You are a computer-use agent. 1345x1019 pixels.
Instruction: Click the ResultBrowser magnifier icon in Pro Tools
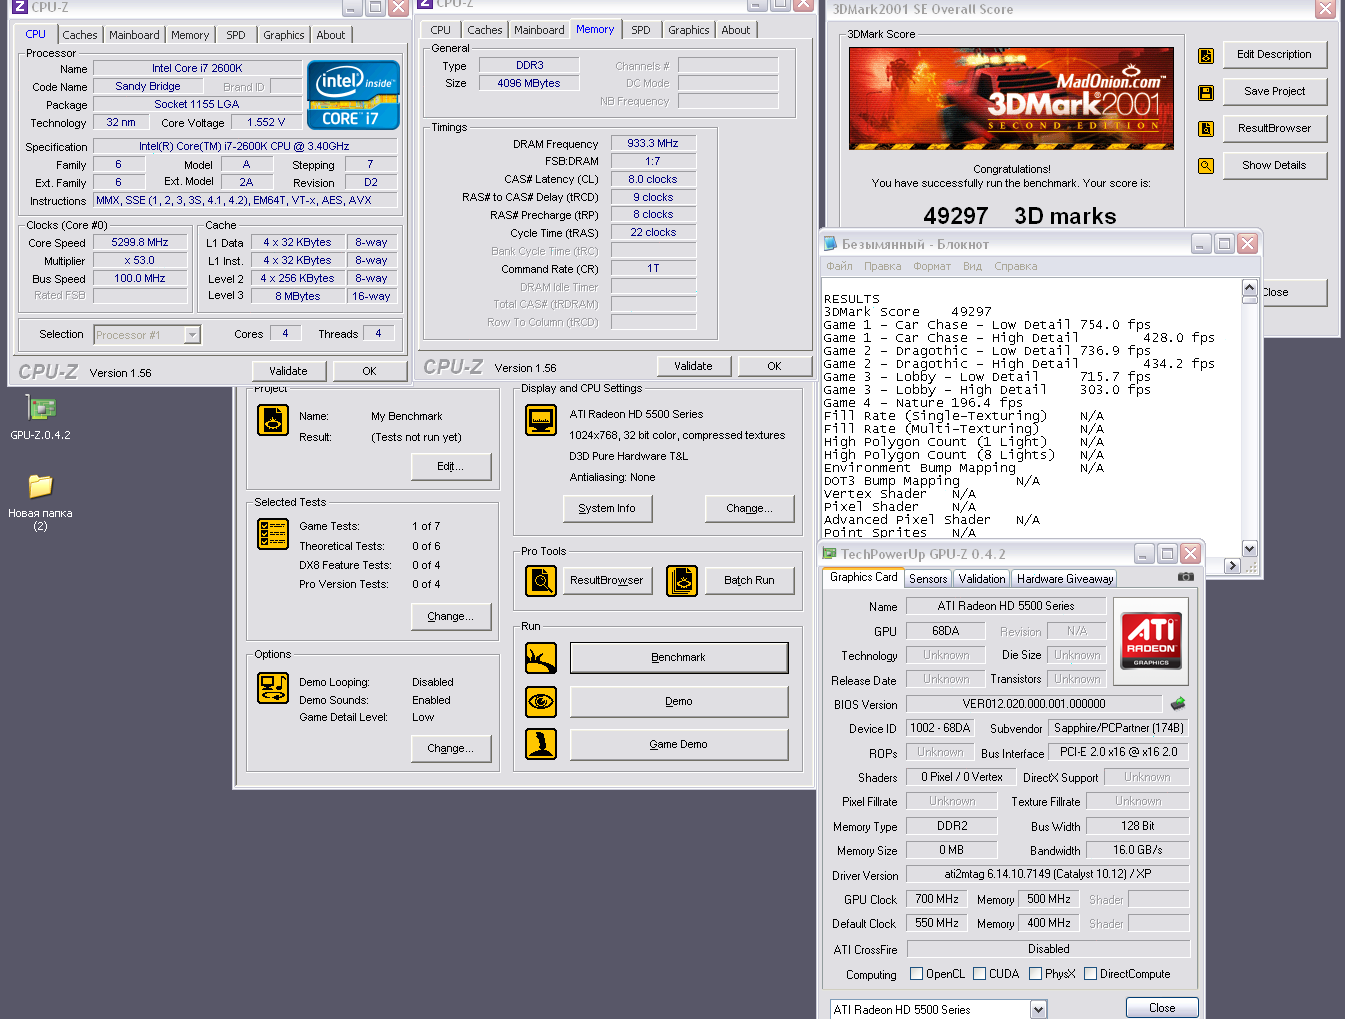tap(541, 580)
